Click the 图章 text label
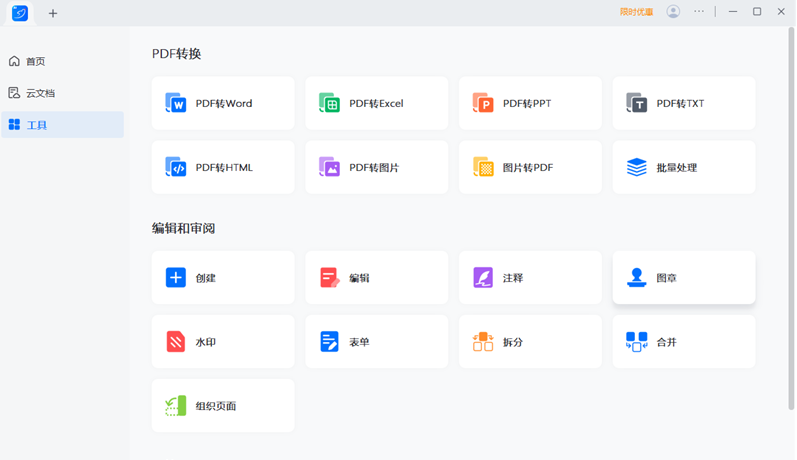 pyautogui.click(x=666, y=278)
